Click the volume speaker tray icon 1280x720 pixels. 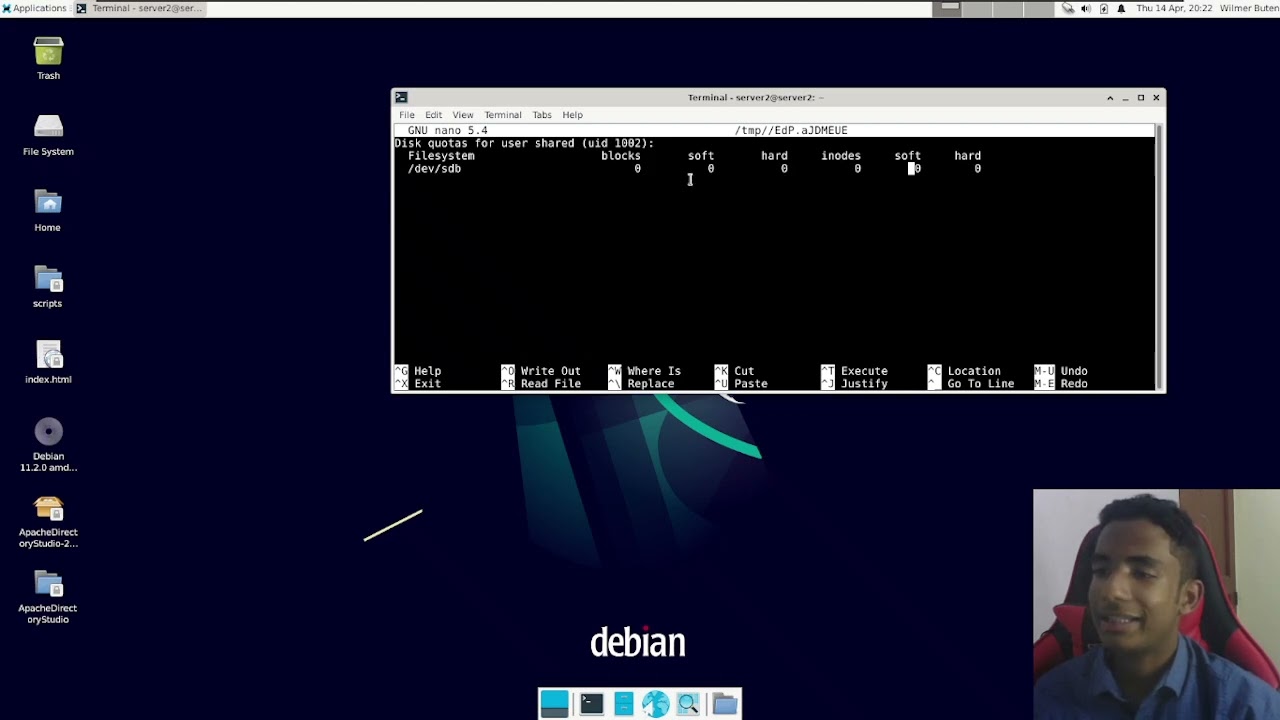tap(1086, 8)
